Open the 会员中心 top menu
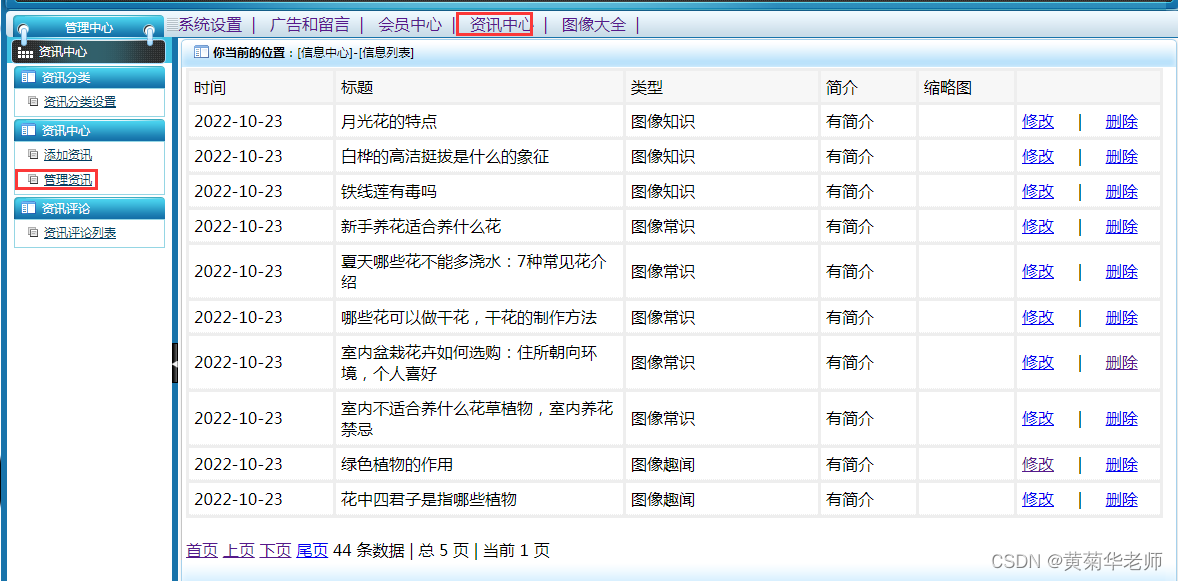Screen dimensions: 1178x581 [409, 25]
